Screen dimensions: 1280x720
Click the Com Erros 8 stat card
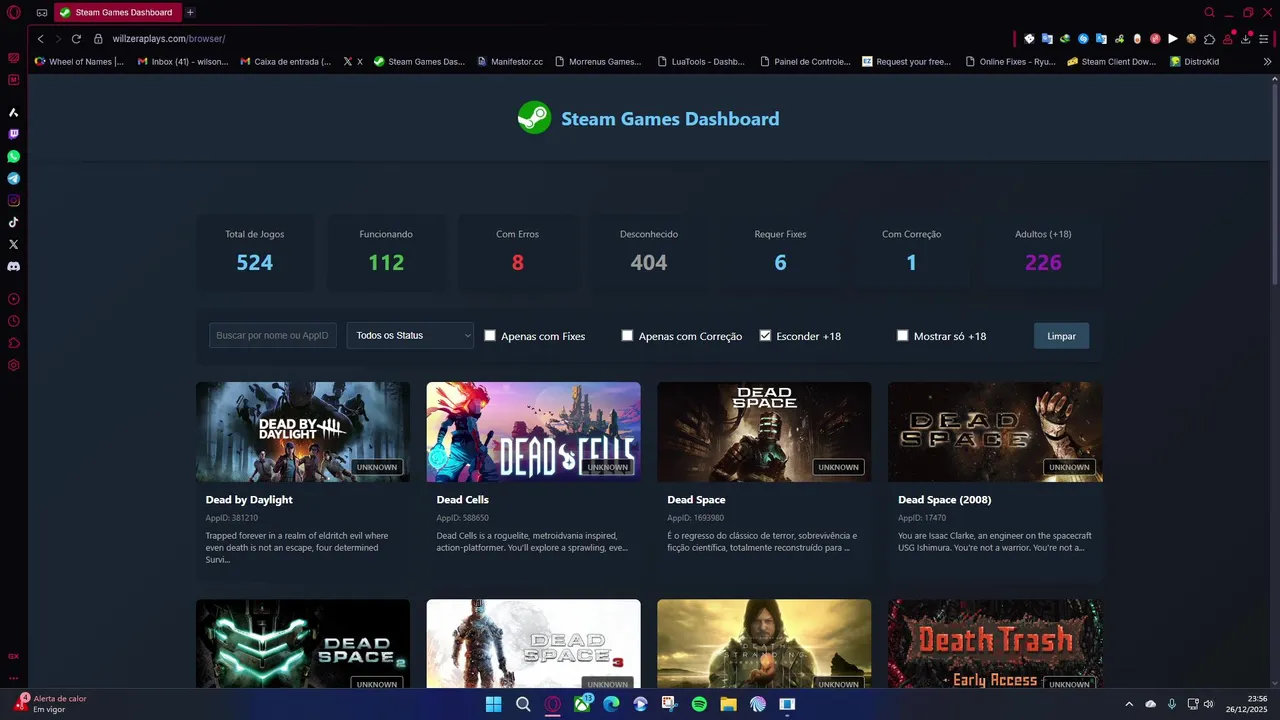[517, 252]
